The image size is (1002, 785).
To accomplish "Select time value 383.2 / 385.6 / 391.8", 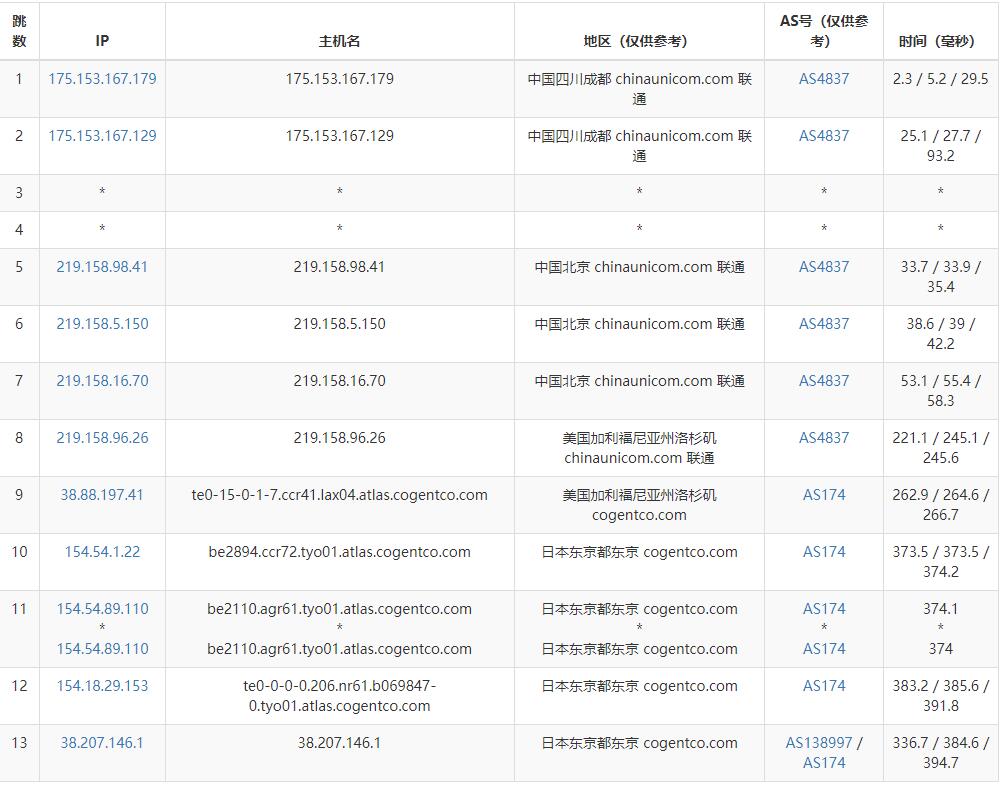I will [x=940, y=695].
